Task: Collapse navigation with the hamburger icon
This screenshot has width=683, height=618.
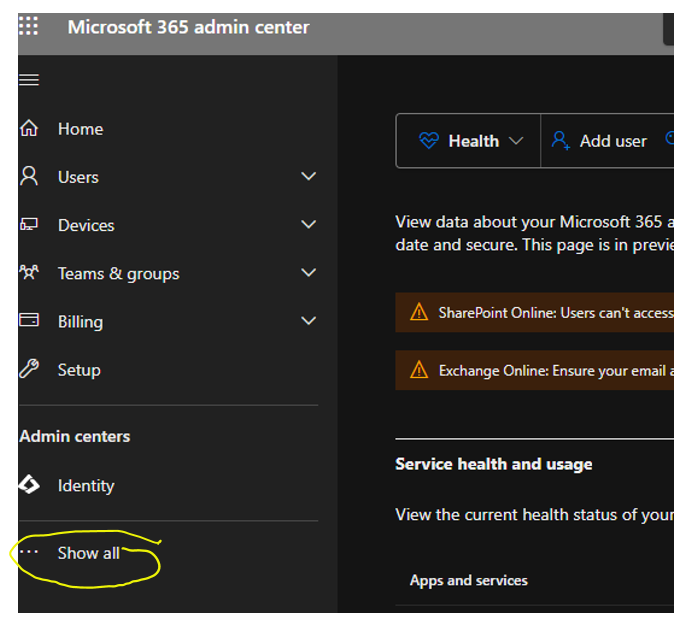Action: click(x=29, y=80)
